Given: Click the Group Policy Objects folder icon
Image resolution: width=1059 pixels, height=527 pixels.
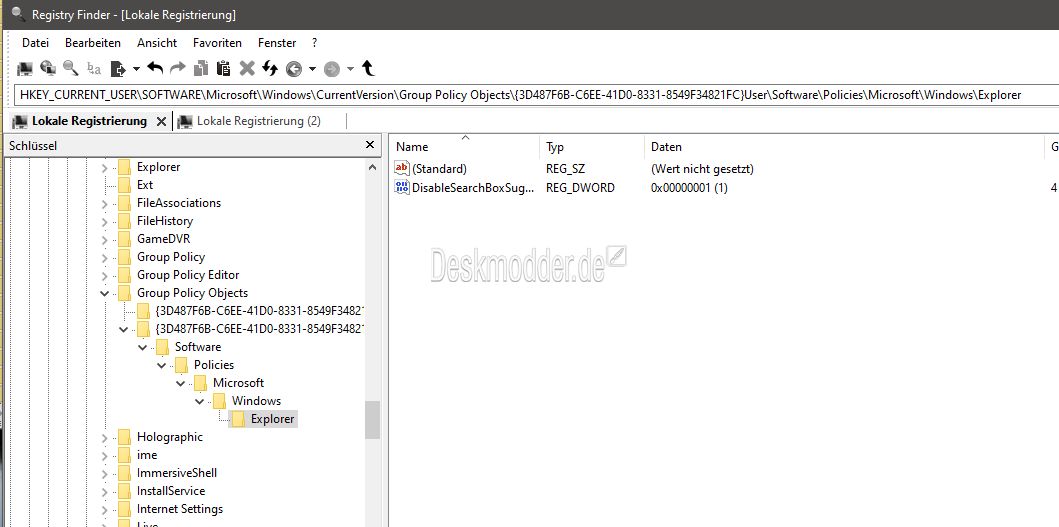Looking at the screenshot, I should point(124,293).
